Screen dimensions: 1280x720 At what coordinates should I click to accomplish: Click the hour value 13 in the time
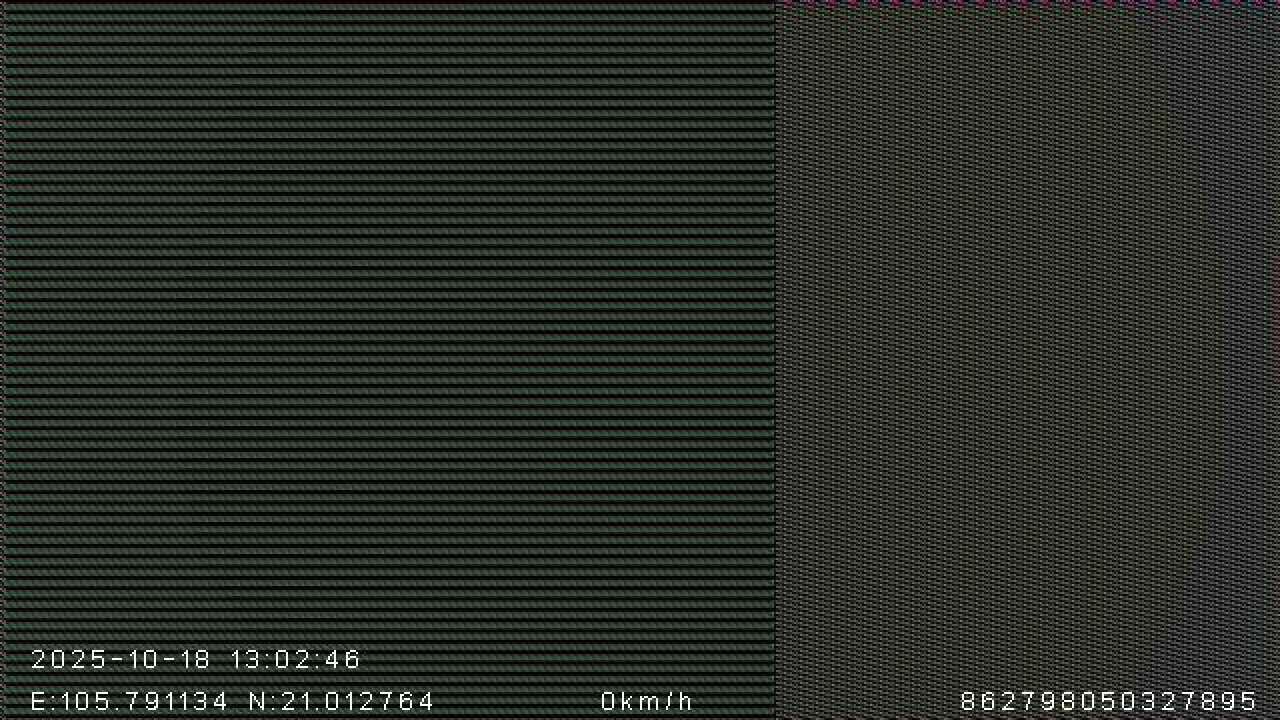[x=245, y=660]
